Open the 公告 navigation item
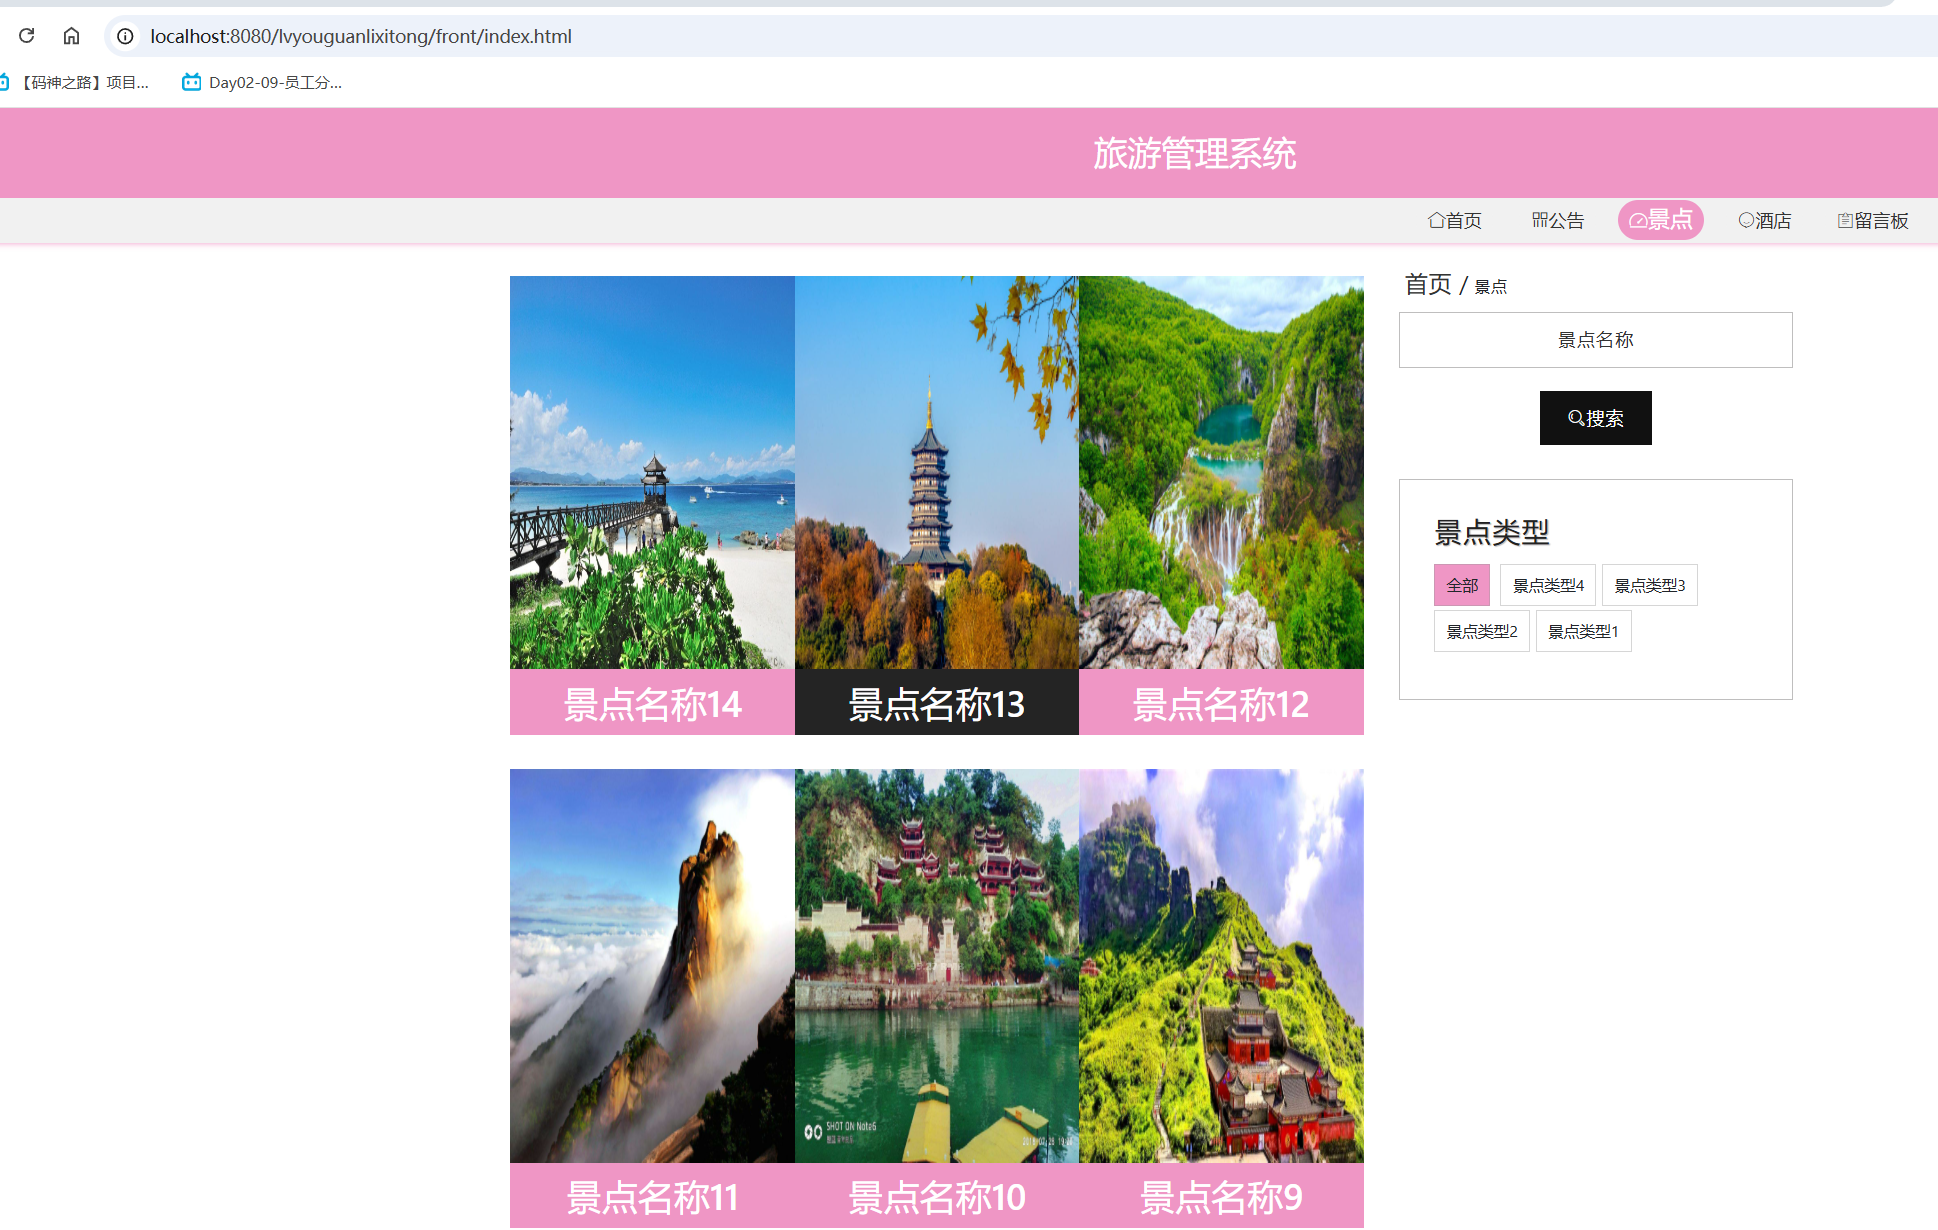This screenshot has height=1230, width=1938. (1558, 220)
